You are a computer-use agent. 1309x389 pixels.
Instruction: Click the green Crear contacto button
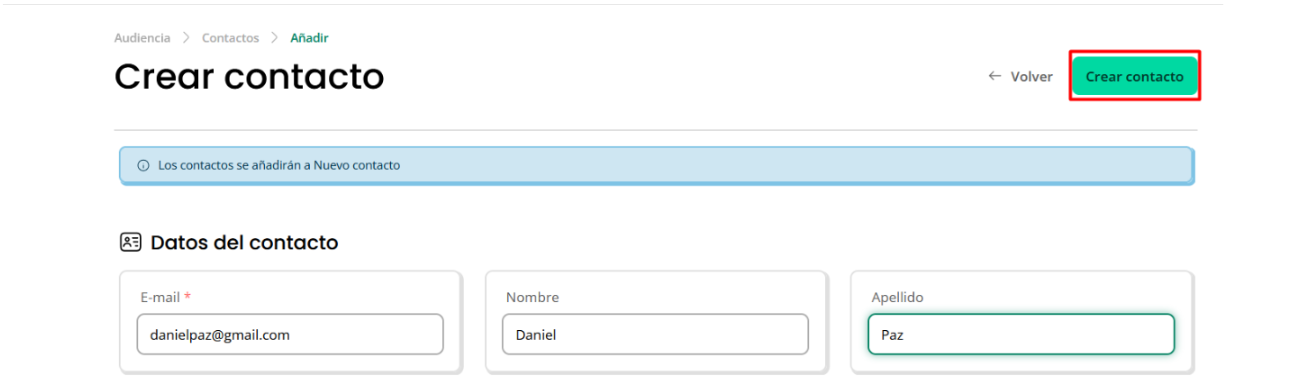pos(1135,76)
